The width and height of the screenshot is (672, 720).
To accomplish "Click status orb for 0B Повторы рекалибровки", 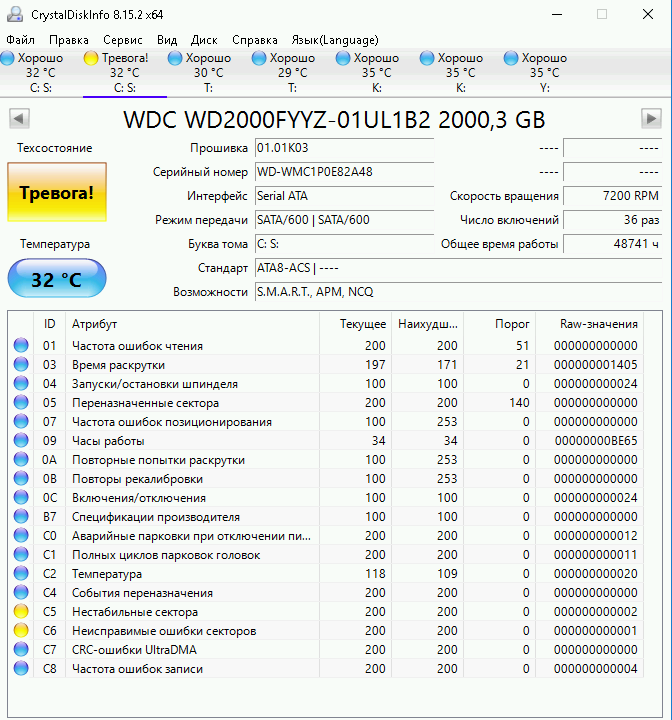I will (x=21, y=478).
